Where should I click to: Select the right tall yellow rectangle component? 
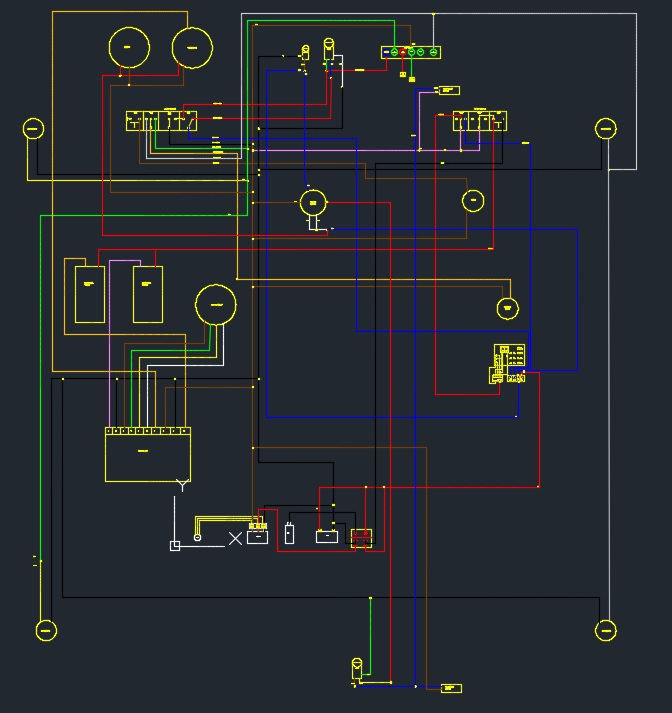coord(148,293)
